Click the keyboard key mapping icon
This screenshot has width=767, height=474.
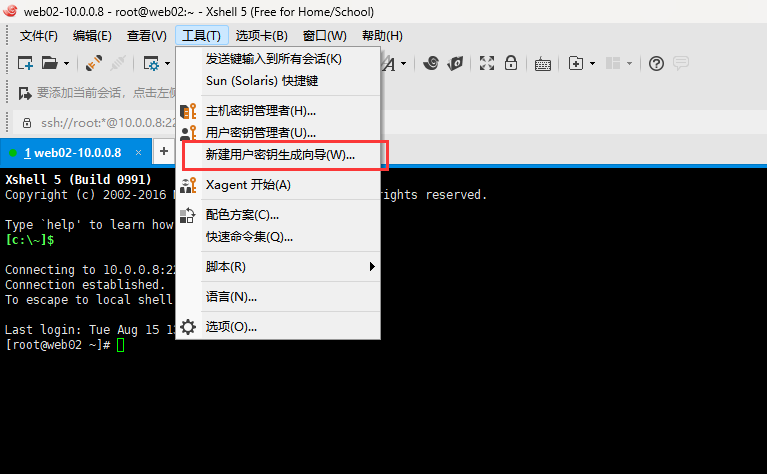point(542,64)
